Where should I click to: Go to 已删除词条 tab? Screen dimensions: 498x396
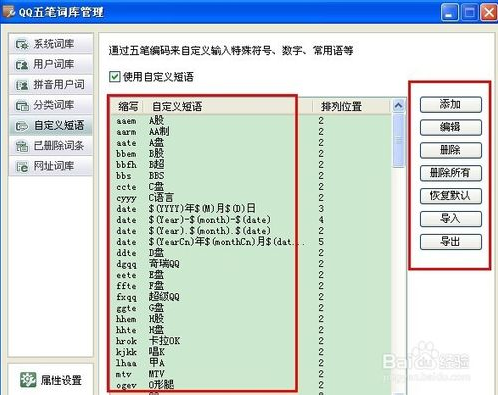pos(51,146)
